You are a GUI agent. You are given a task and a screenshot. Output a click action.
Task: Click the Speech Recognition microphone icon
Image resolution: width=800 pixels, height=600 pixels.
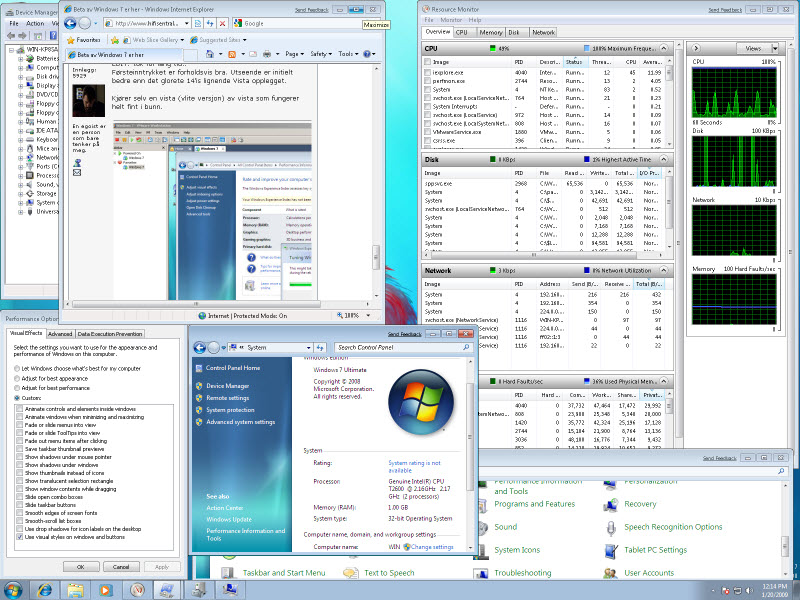611,528
